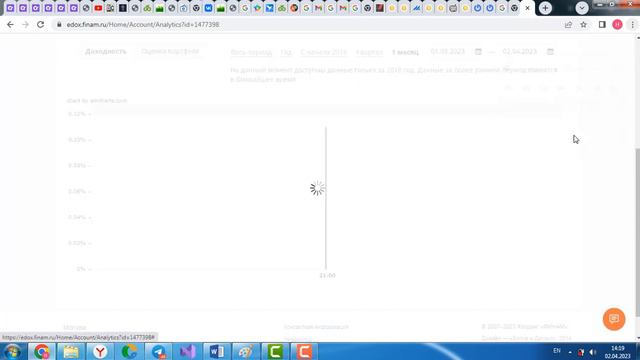Click the 01.03.2023 start date field
The width and height of the screenshot is (640, 360).
[447, 51]
